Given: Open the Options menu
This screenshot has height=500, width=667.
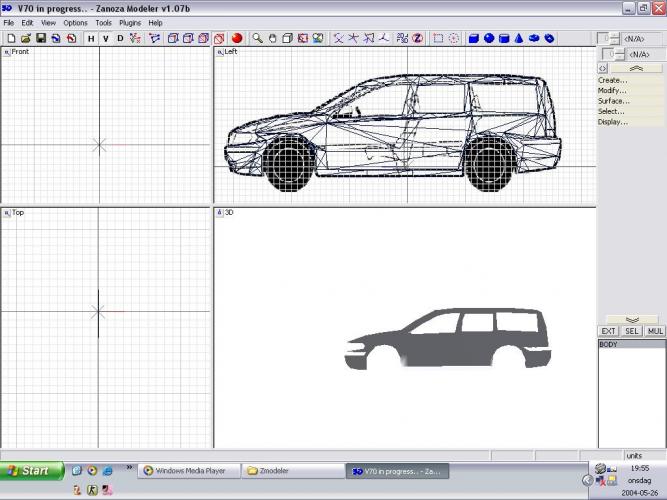Looking at the screenshot, I should coord(75,22).
